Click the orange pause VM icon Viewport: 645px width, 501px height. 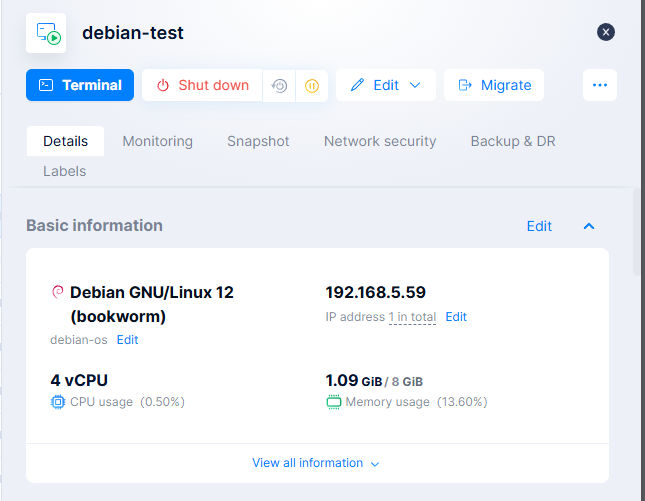[x=311, y=86]
